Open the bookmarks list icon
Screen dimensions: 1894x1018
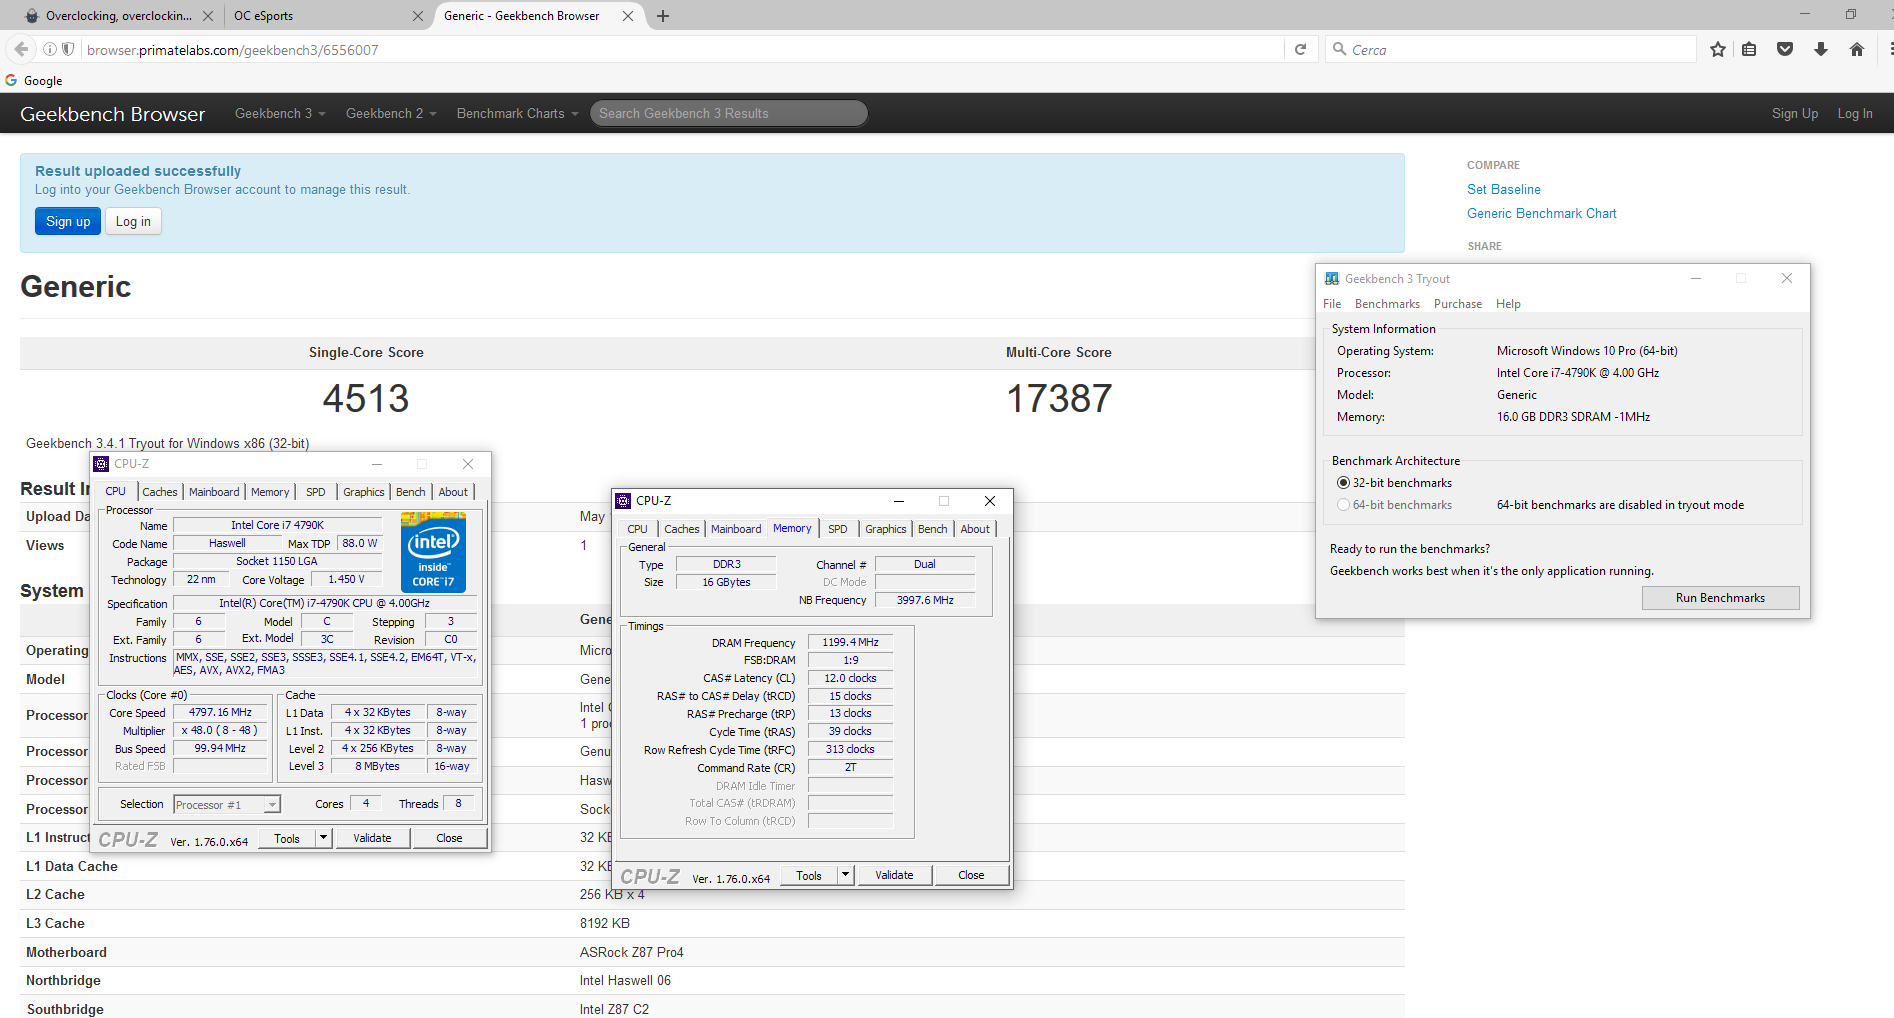1749,49
